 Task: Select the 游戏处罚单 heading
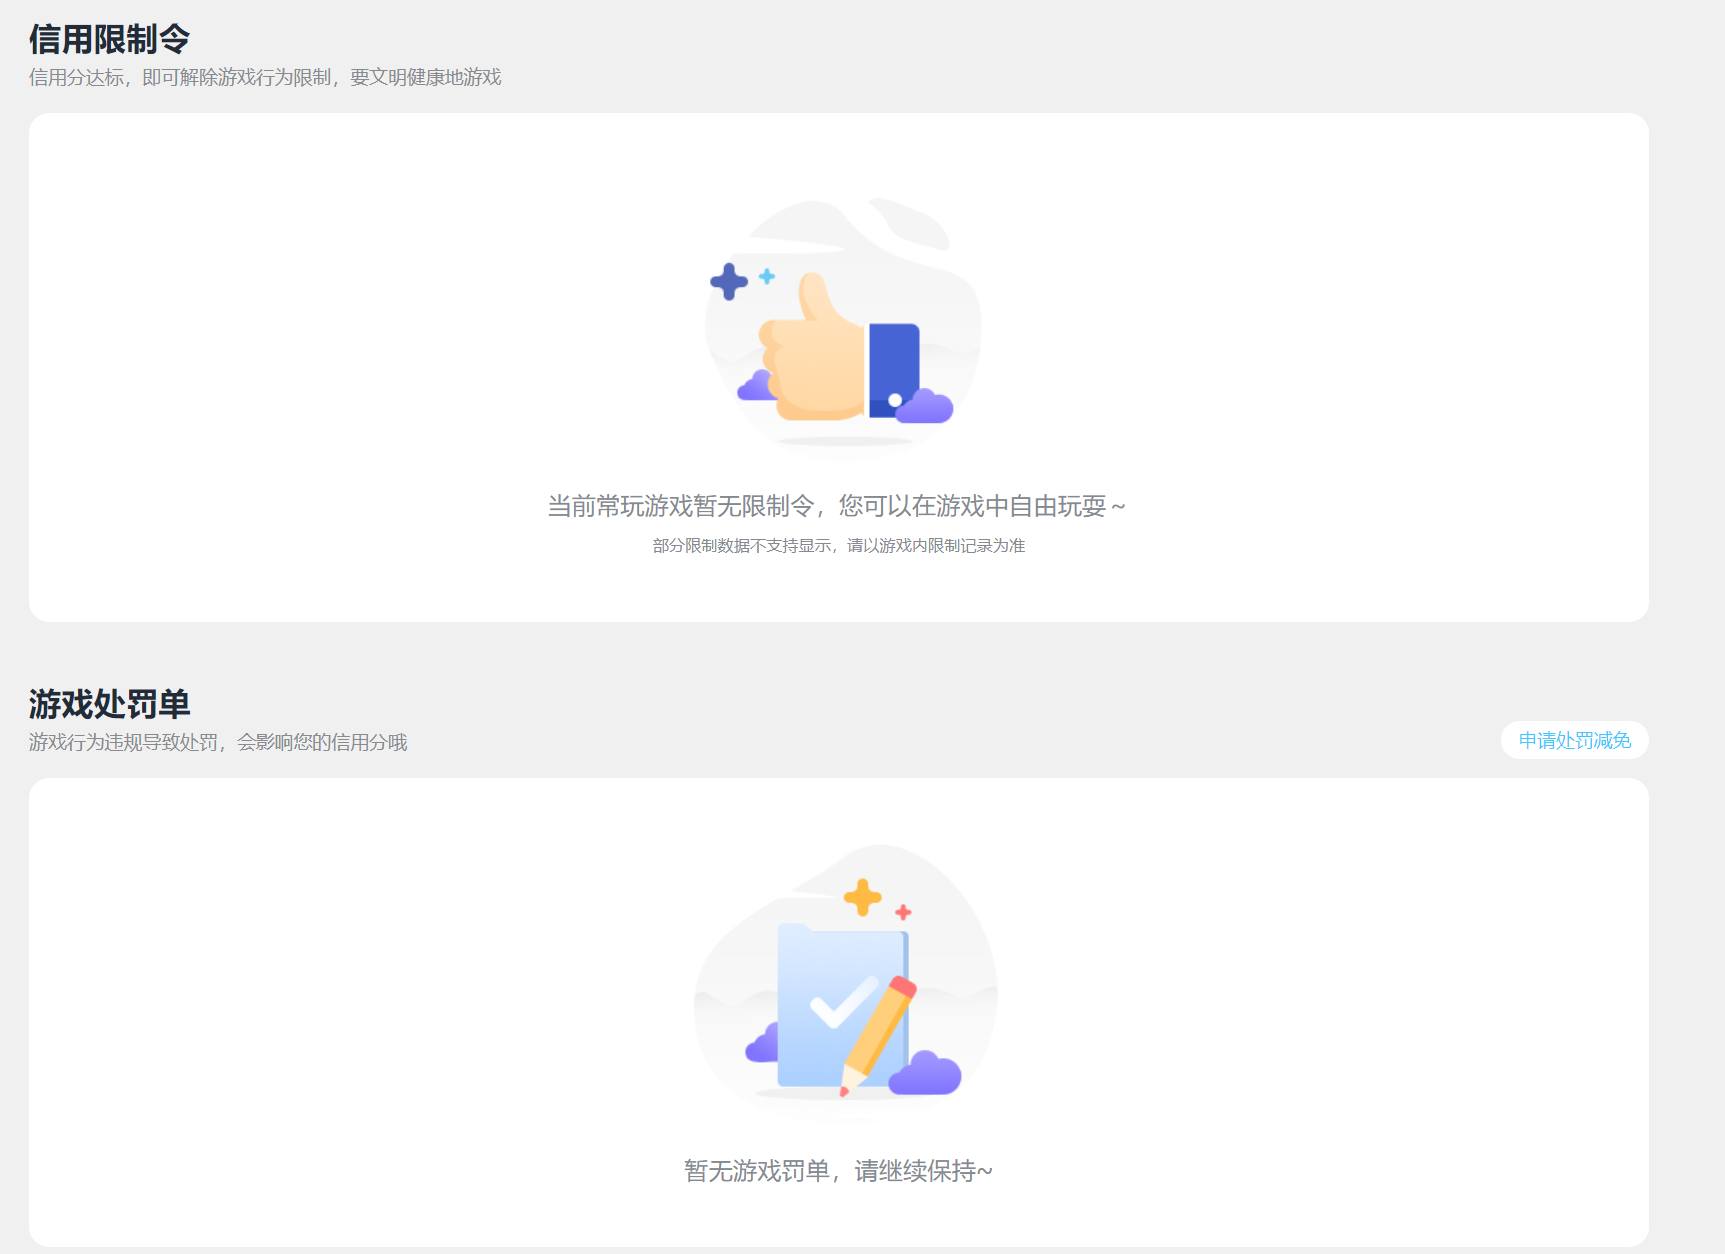109,703
